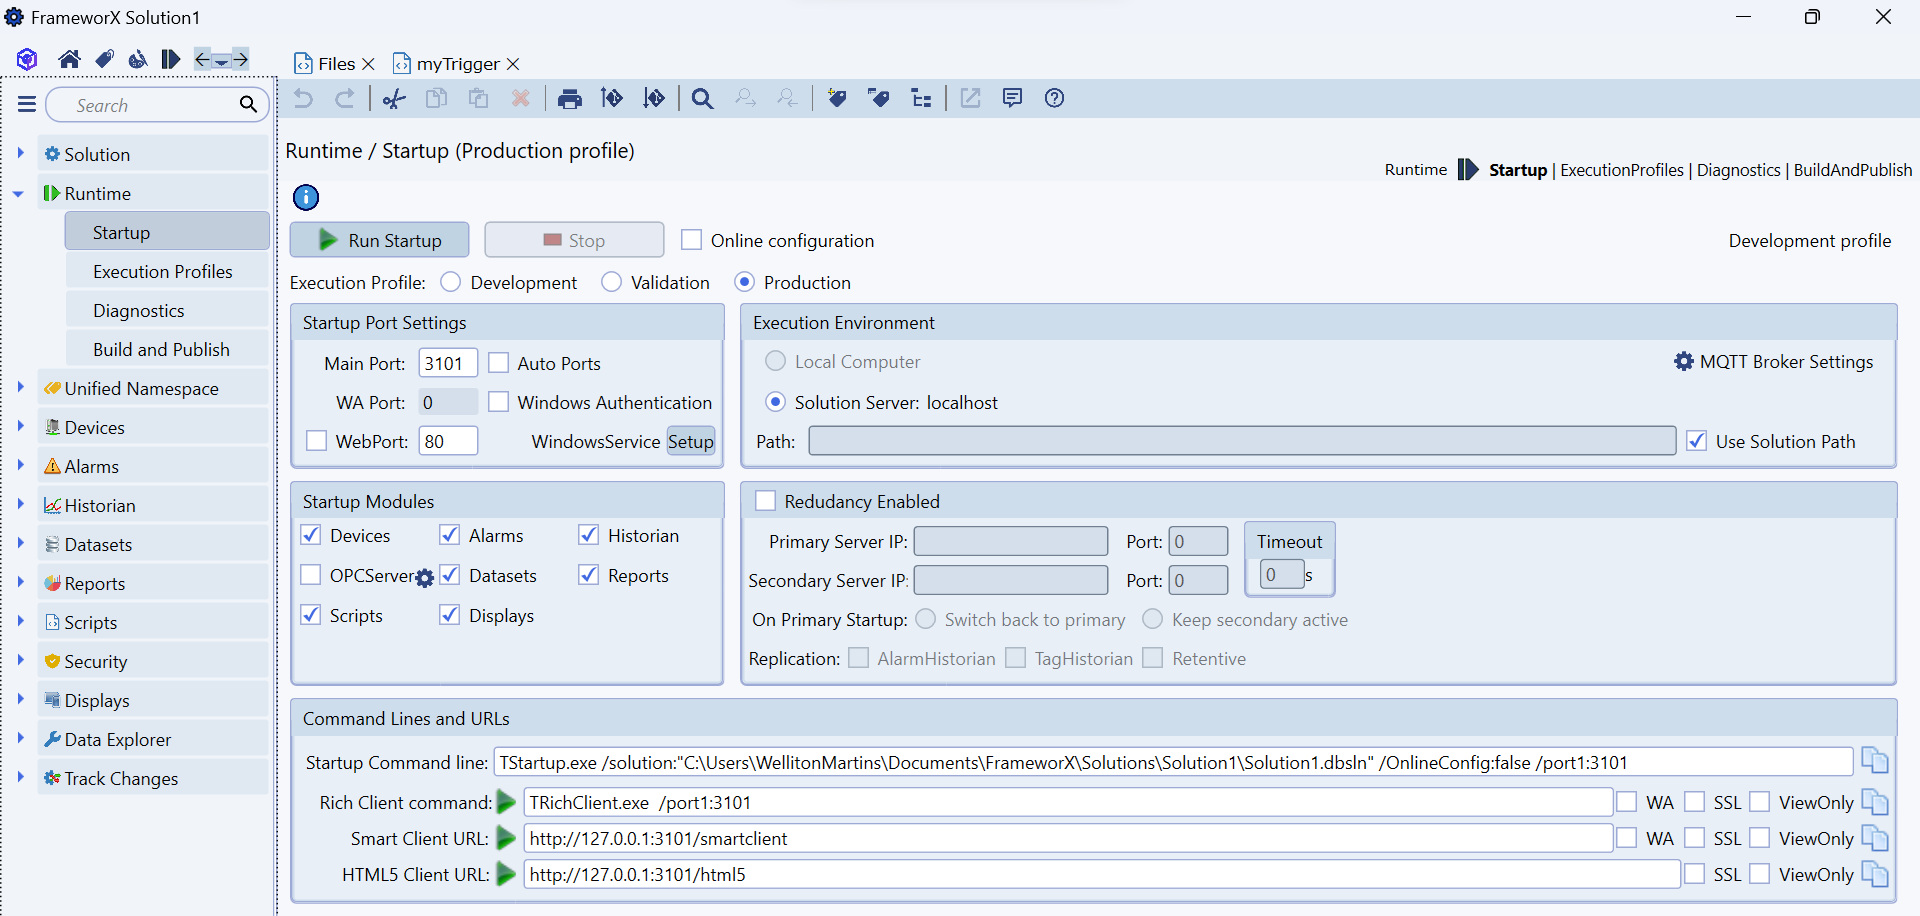Copy the Startup Command line

(x=1874, y=762)
